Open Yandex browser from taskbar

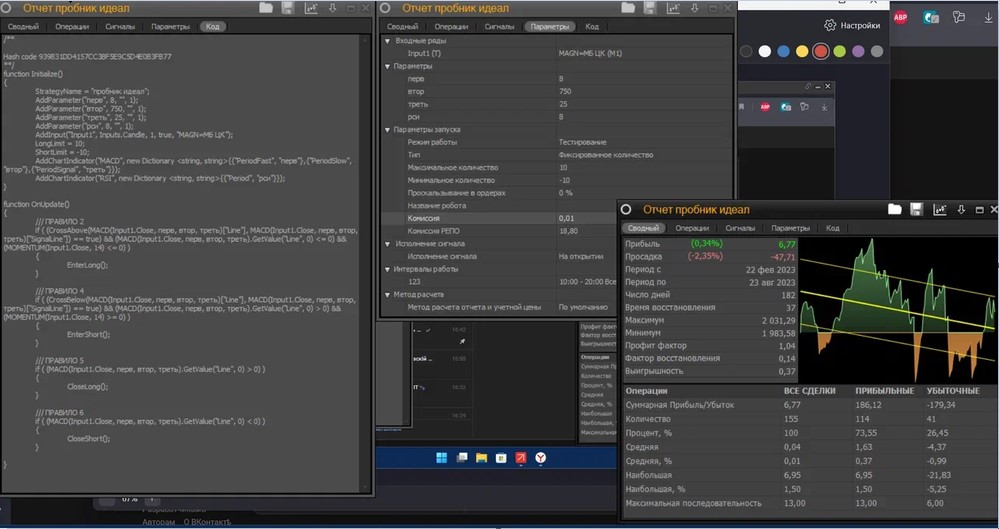click(541, 457)
